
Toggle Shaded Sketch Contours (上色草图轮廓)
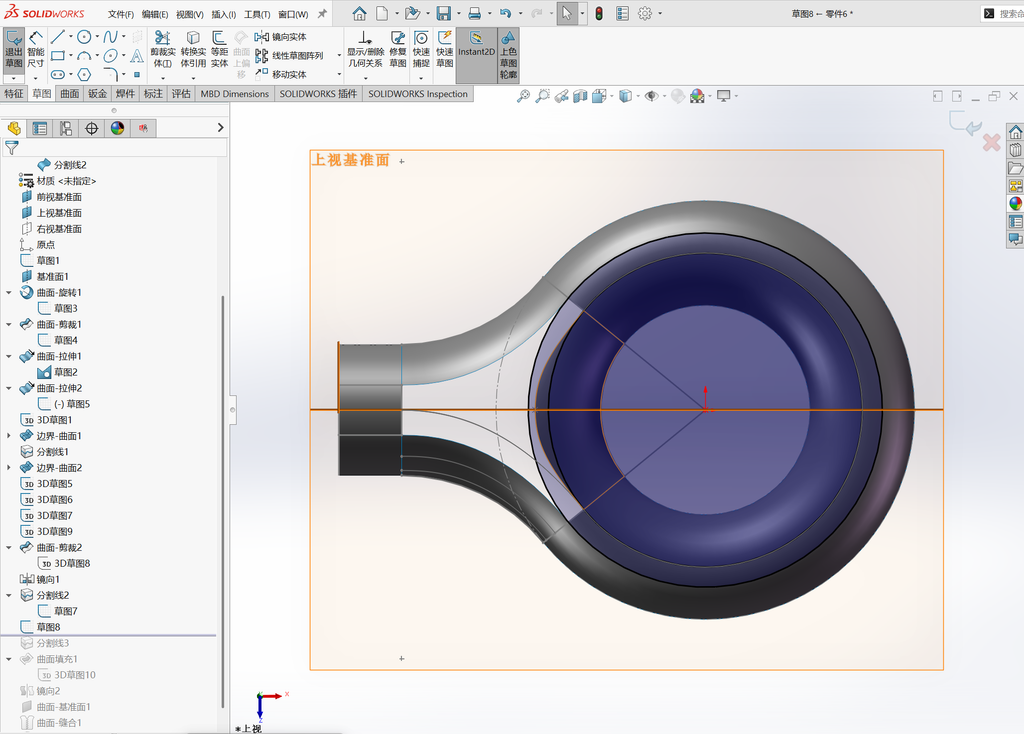508,55
